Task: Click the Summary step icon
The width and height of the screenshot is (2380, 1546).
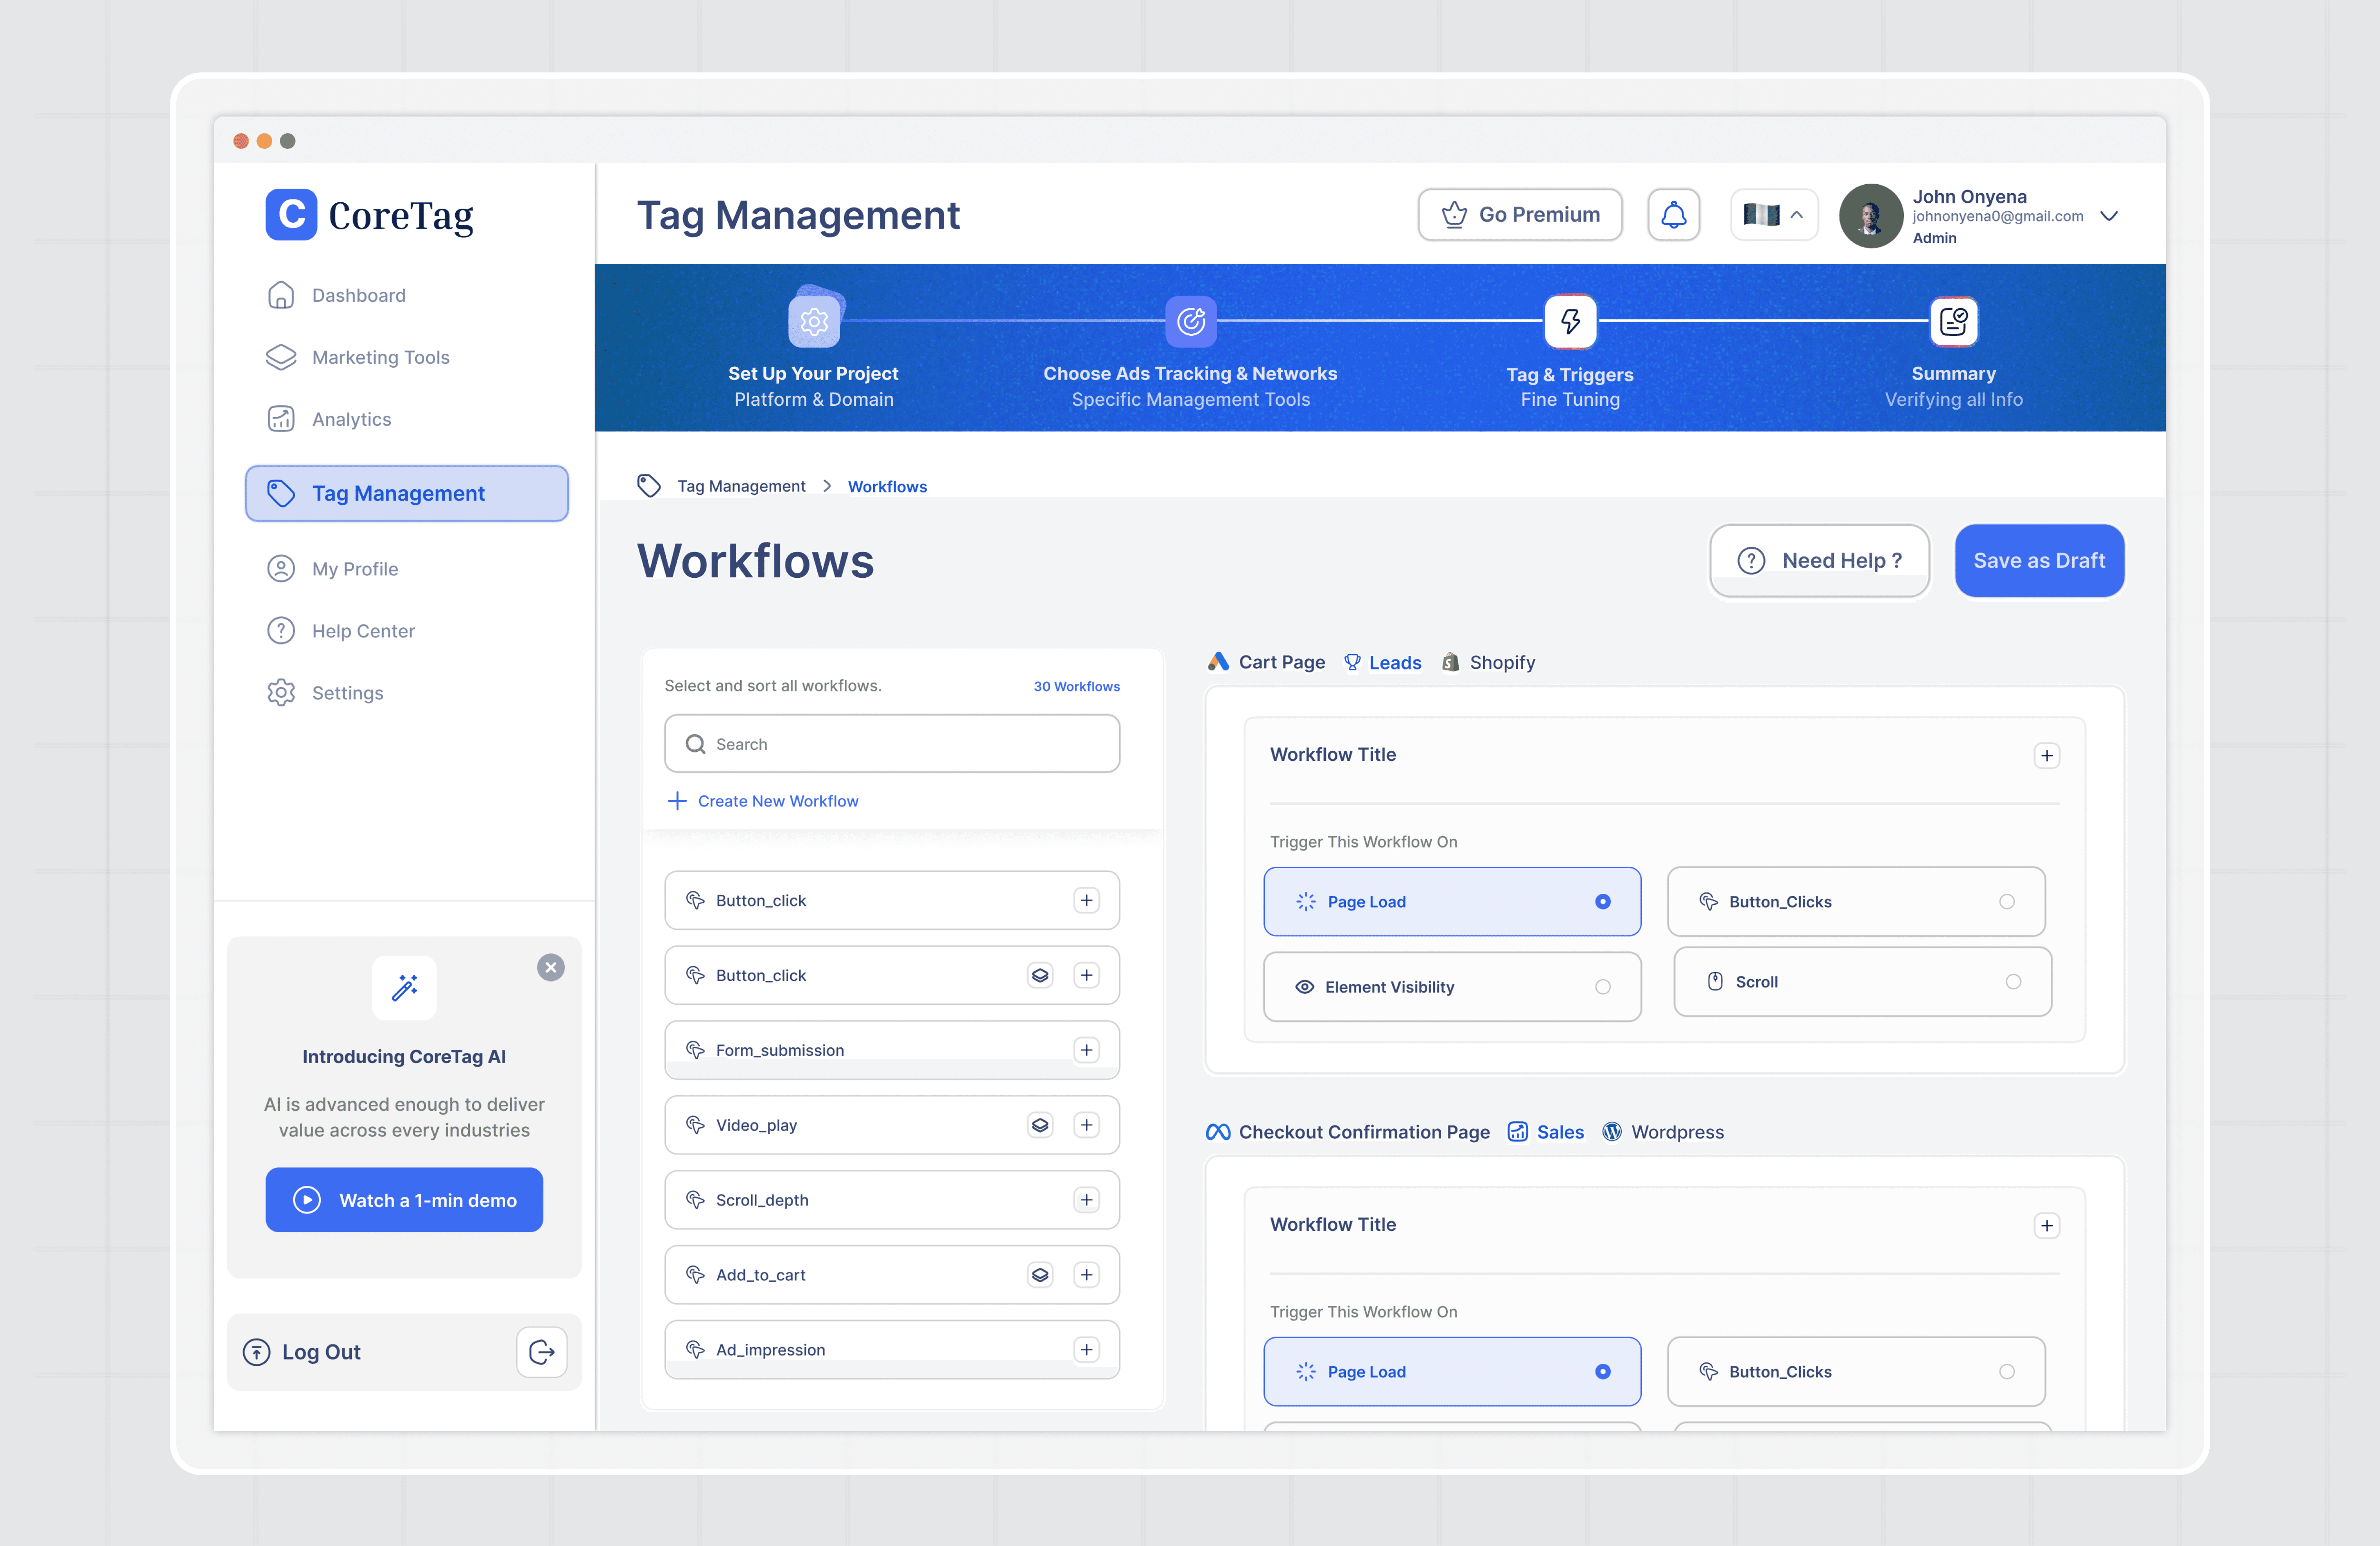Action: tap(1953, 321)
